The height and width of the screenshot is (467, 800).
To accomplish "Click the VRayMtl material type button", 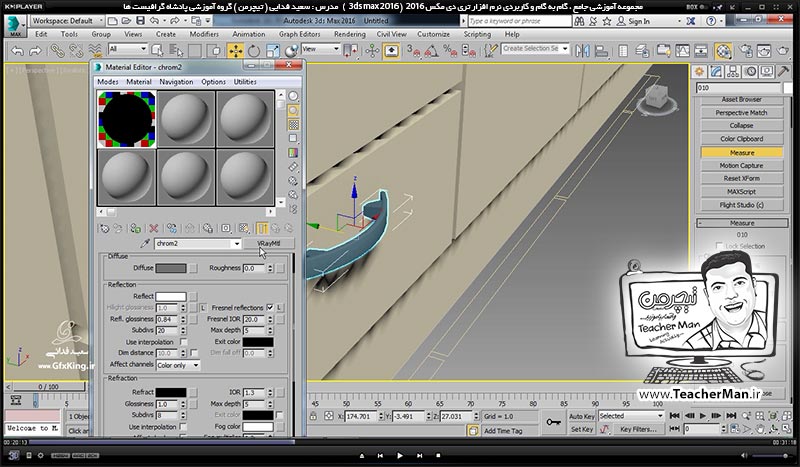I will 268,243.
